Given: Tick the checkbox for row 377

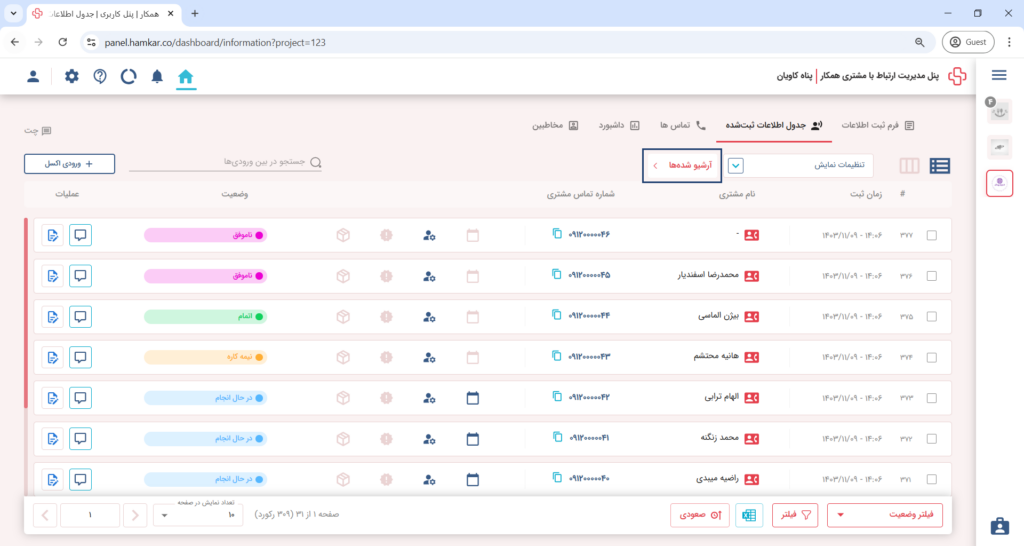Looking at the screenshot, I should coord(932,235).
